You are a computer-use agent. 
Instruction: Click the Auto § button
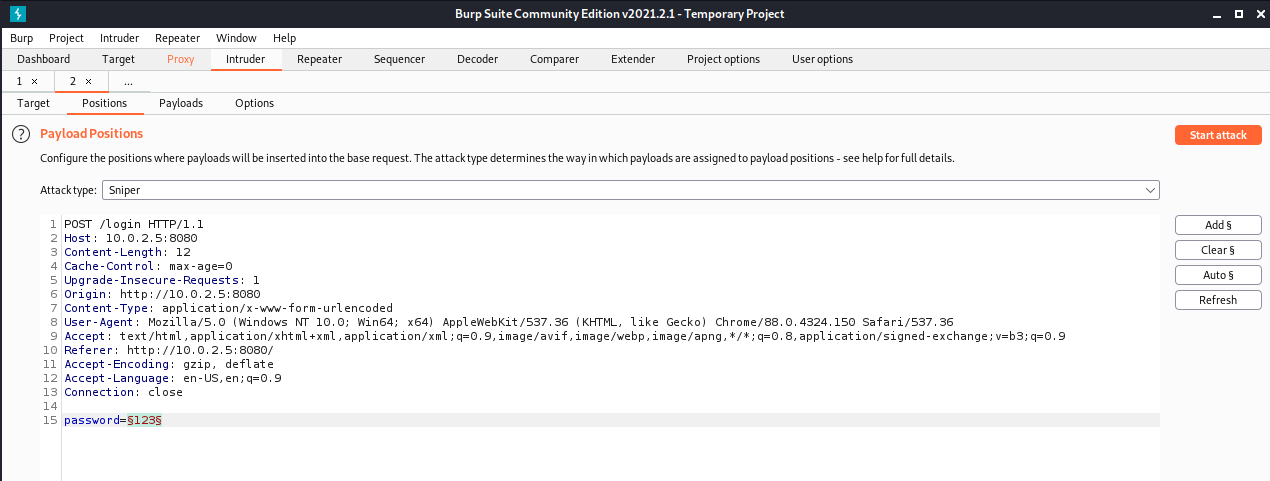1218,275
